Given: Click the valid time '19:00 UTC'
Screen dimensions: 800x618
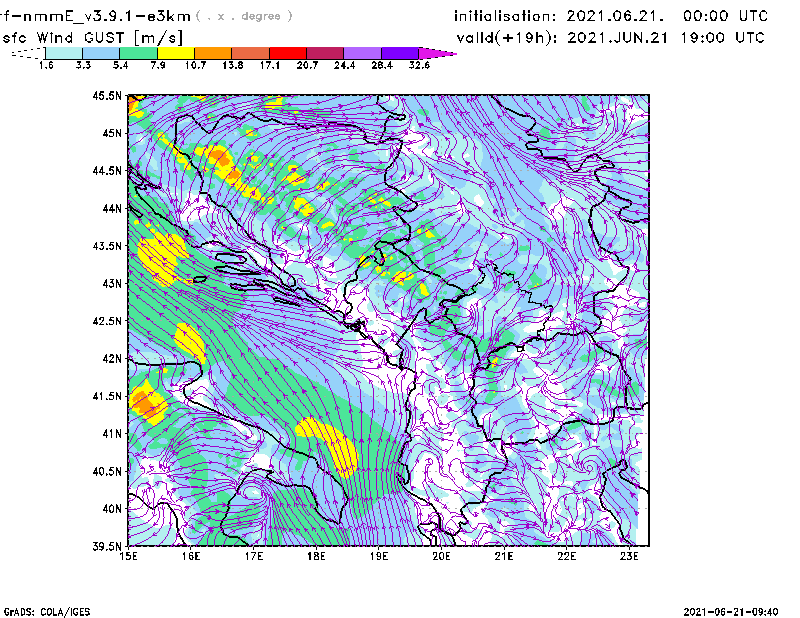Looking at the screenshot, I should 722,38.
